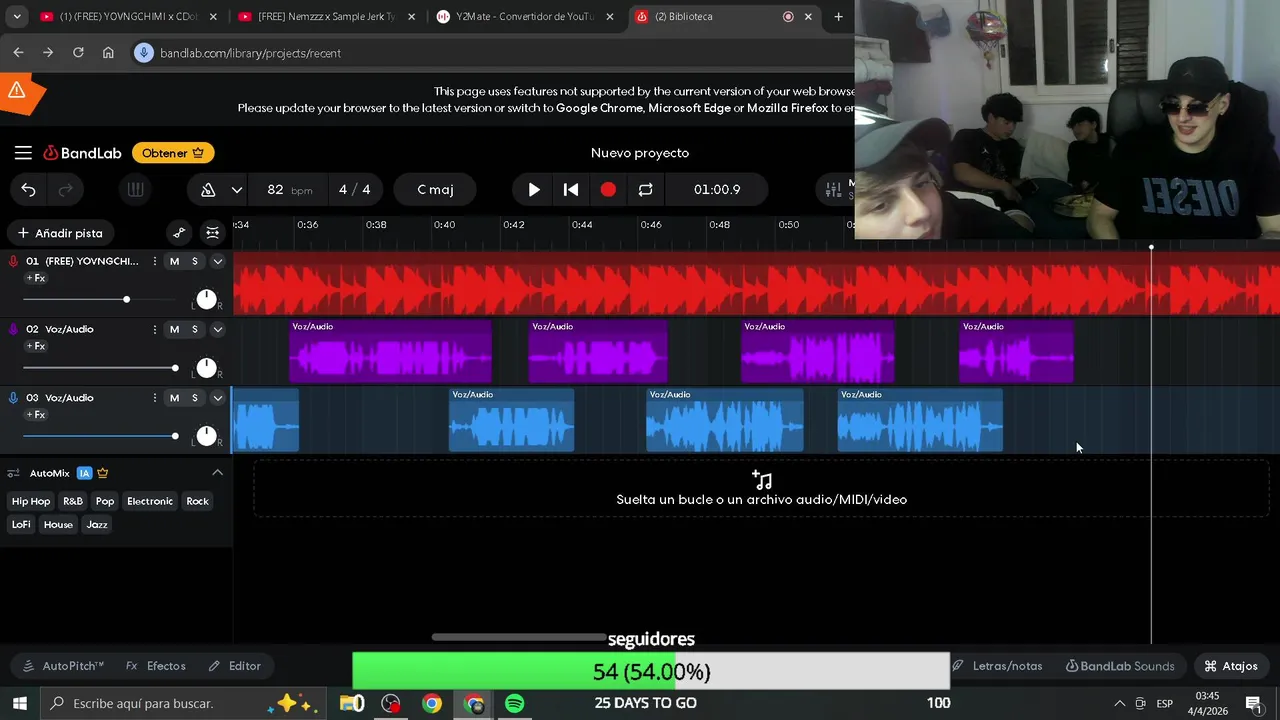The image size is (1280, 720).
Task: Open the metronome options dropdown
Action: coord(237,190)
